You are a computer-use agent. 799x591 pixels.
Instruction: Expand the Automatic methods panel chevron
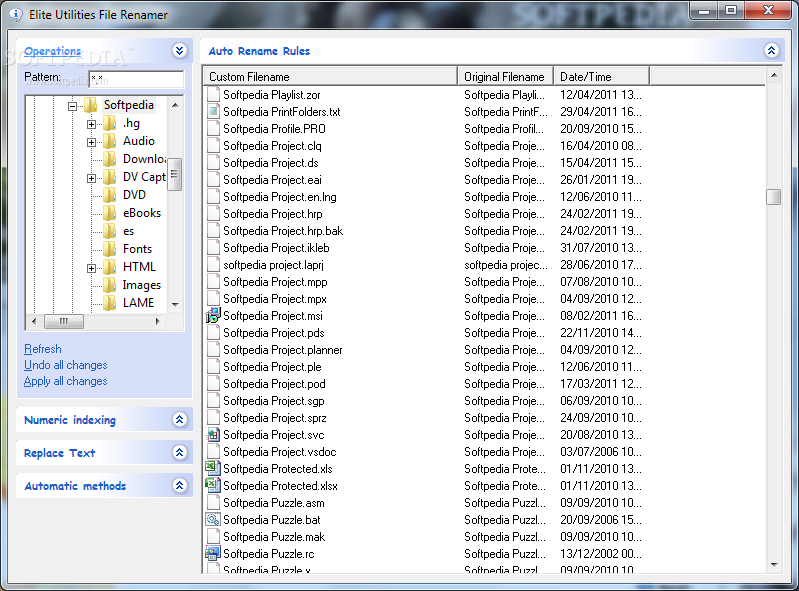(179, 486)
